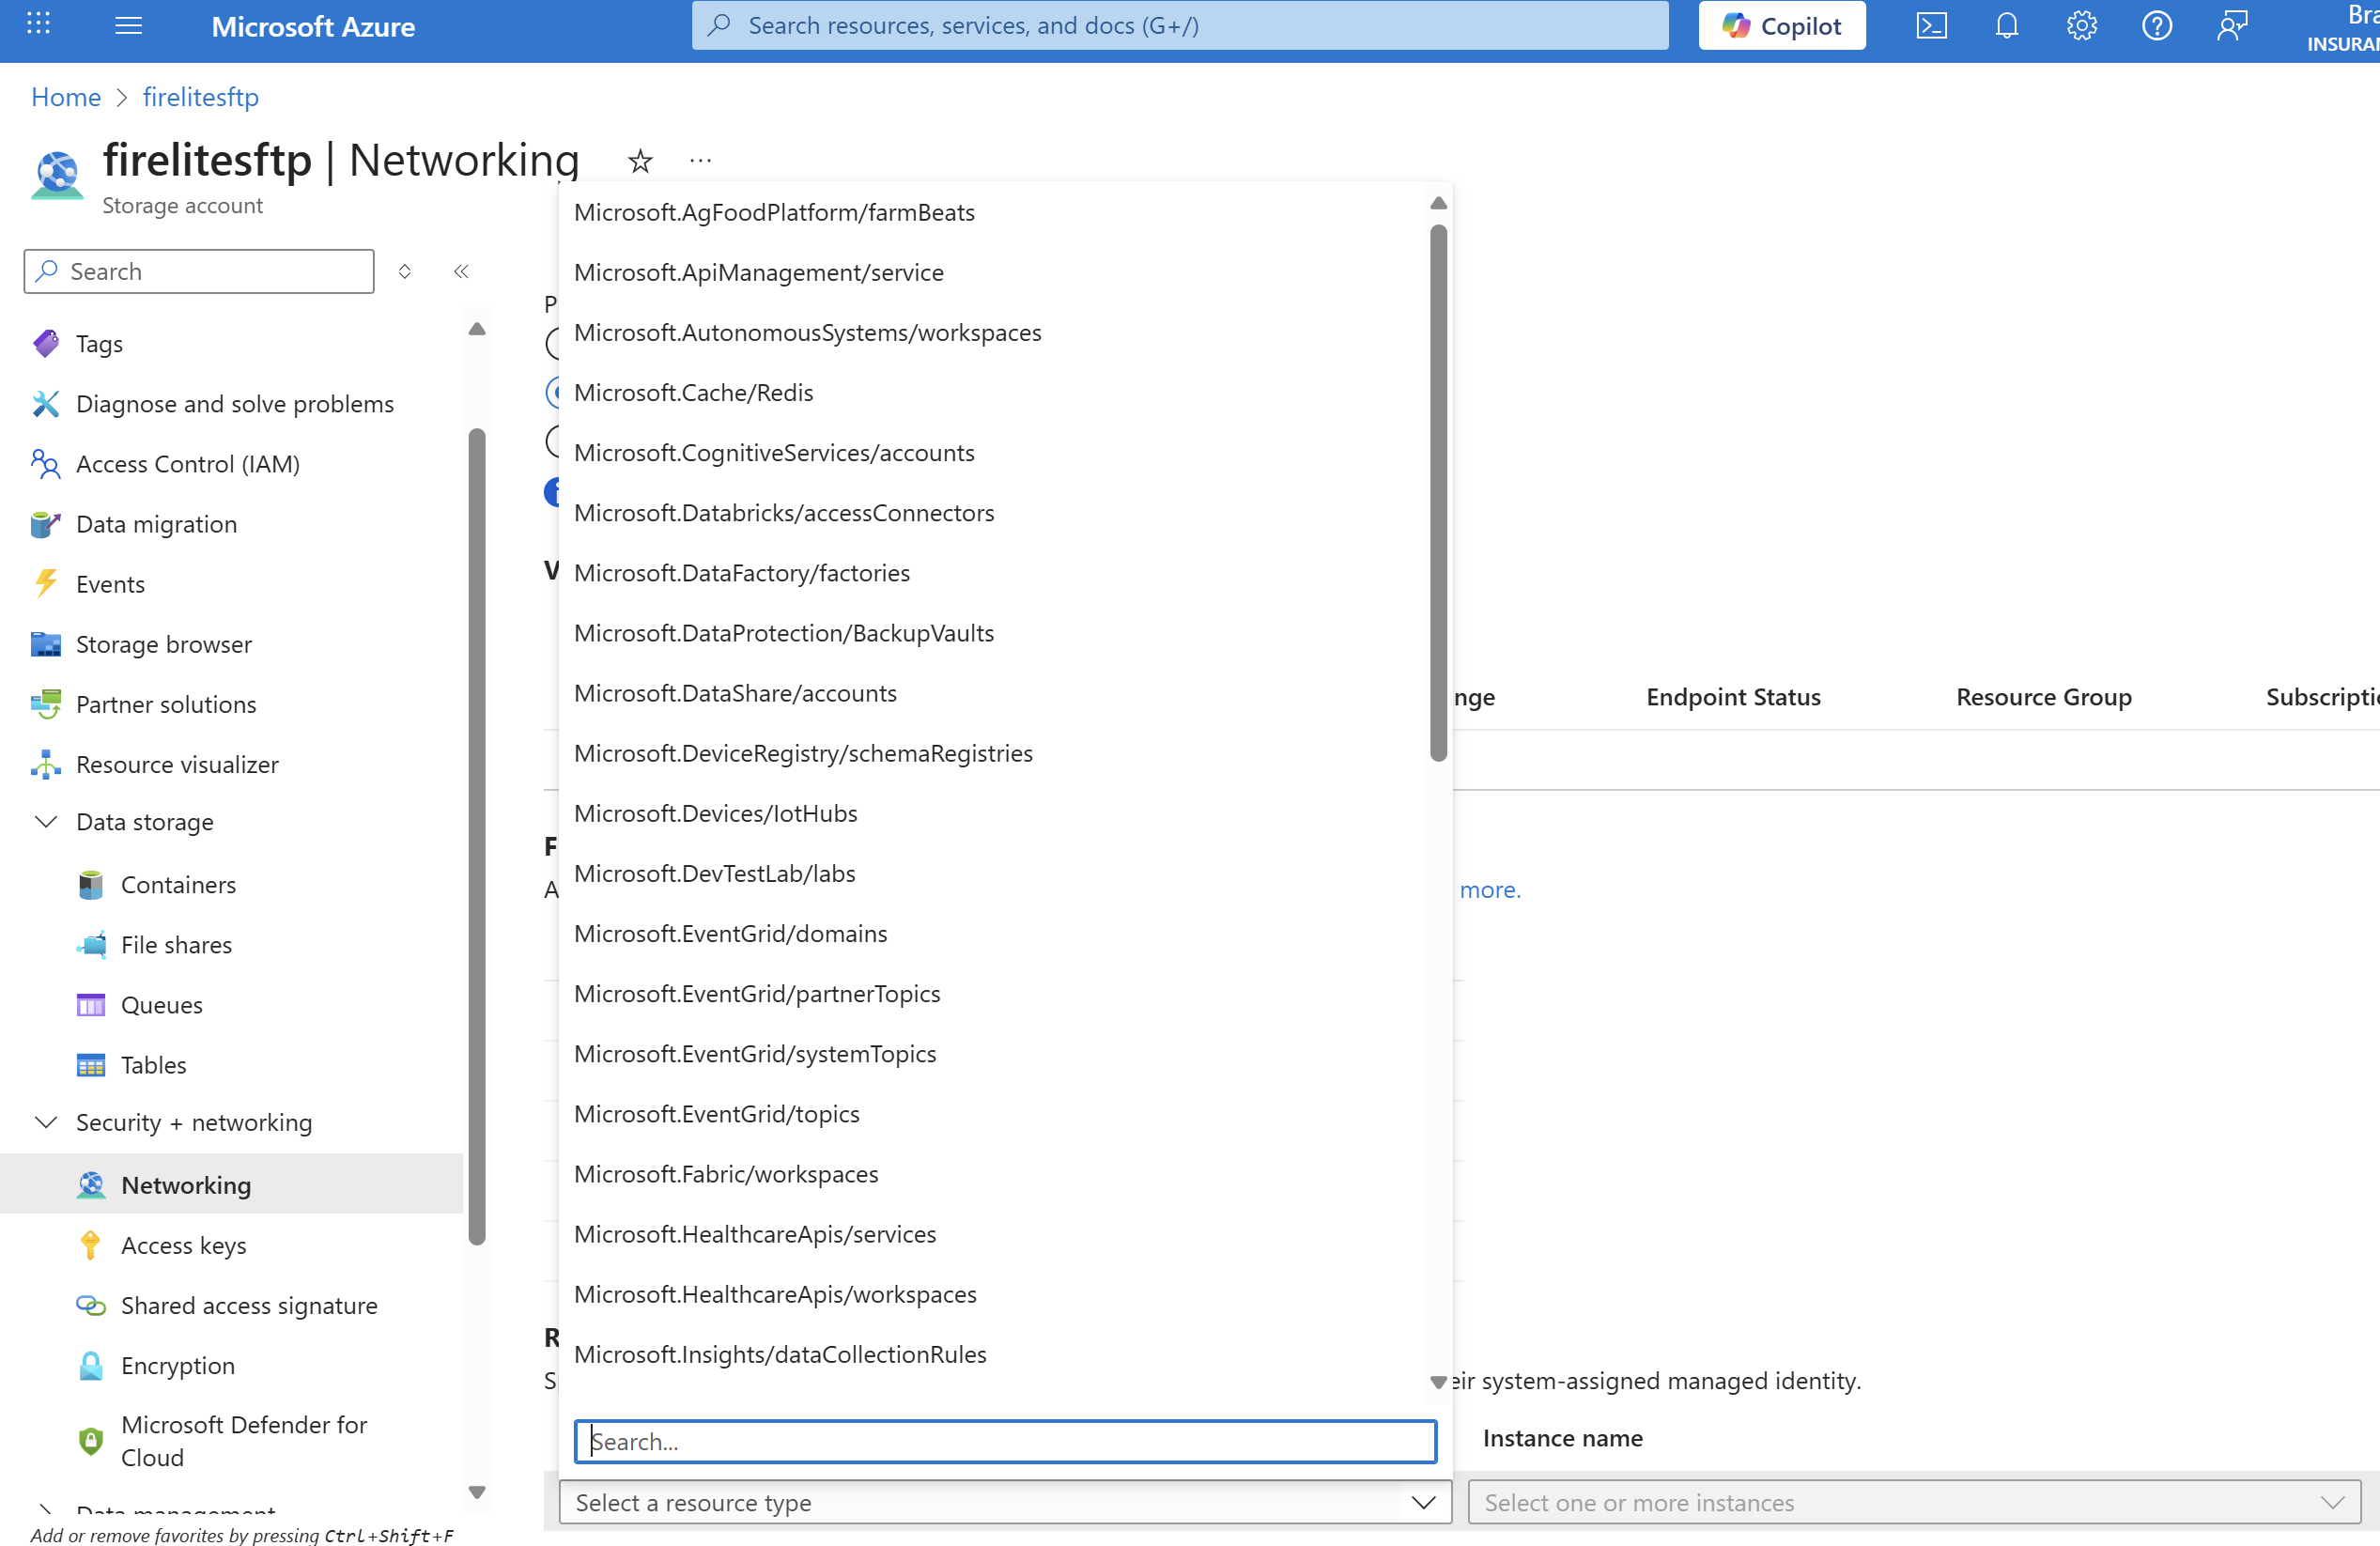The height and width of the screenshot is (1546, 2380).
Task: Select Data migration in the sidebar
Action: tap(155, 523)
